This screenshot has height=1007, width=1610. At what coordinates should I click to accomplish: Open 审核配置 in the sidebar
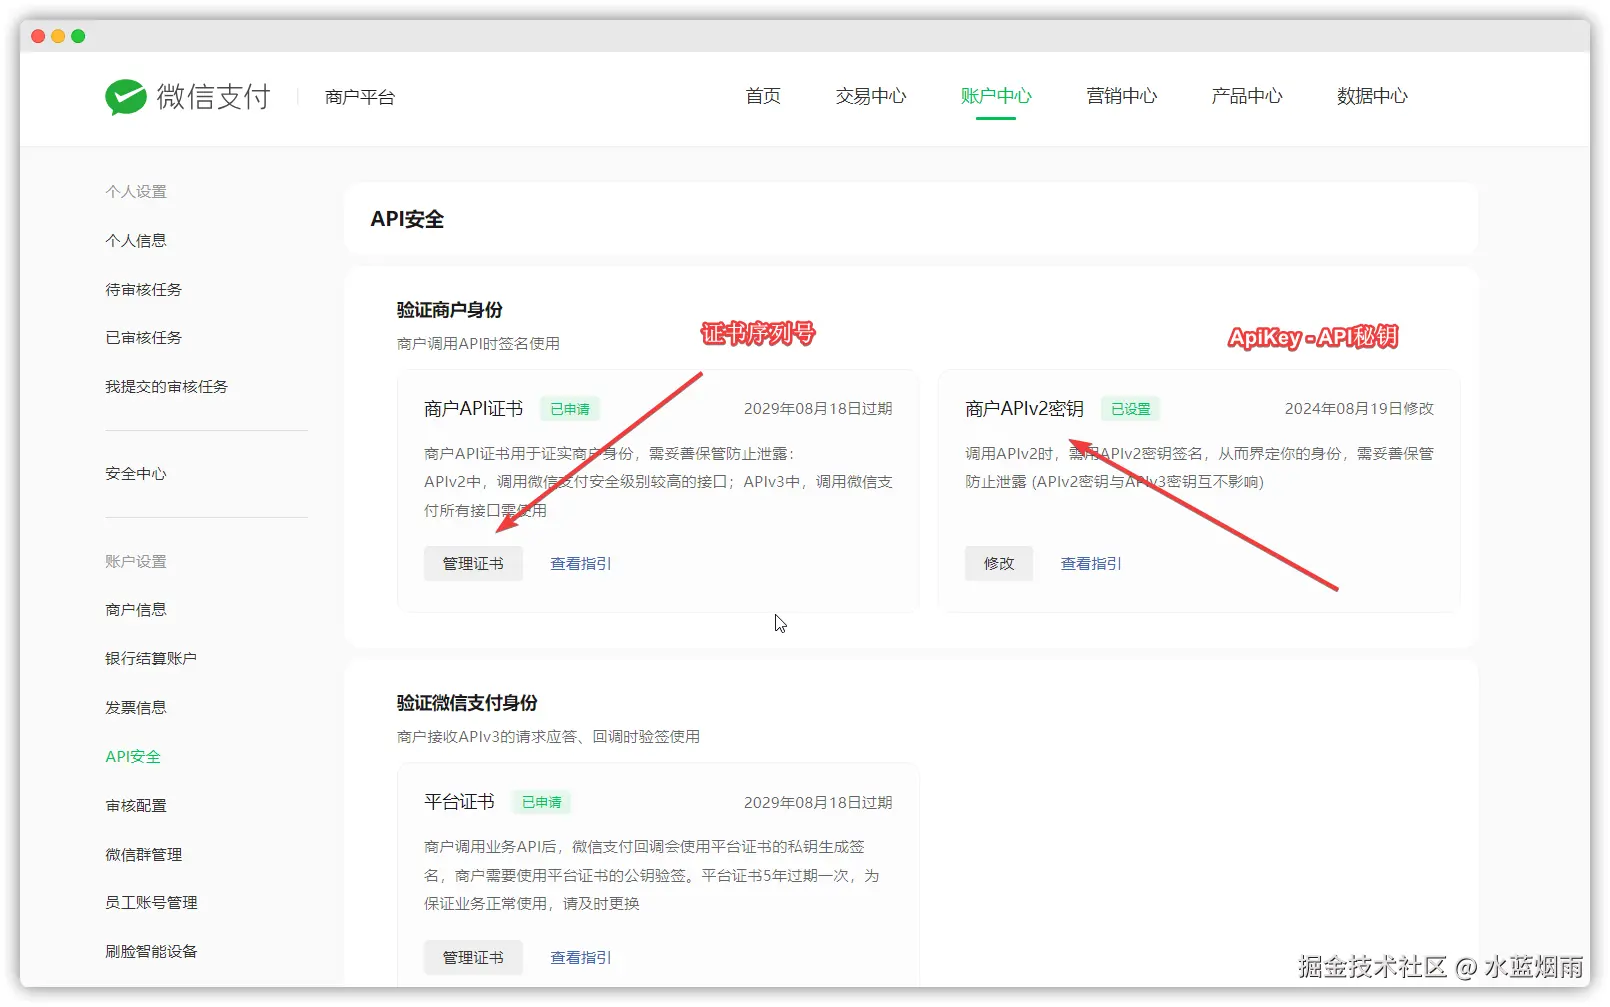point(136,806)
